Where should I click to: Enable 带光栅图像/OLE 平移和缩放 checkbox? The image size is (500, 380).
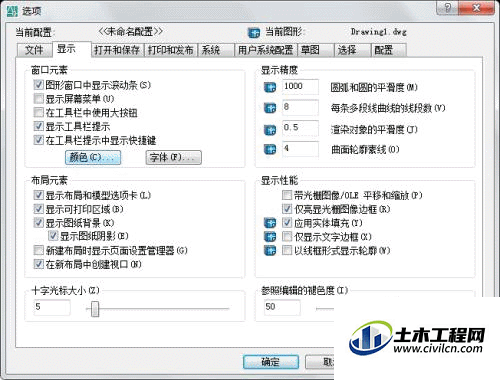(x=287, y=195)
